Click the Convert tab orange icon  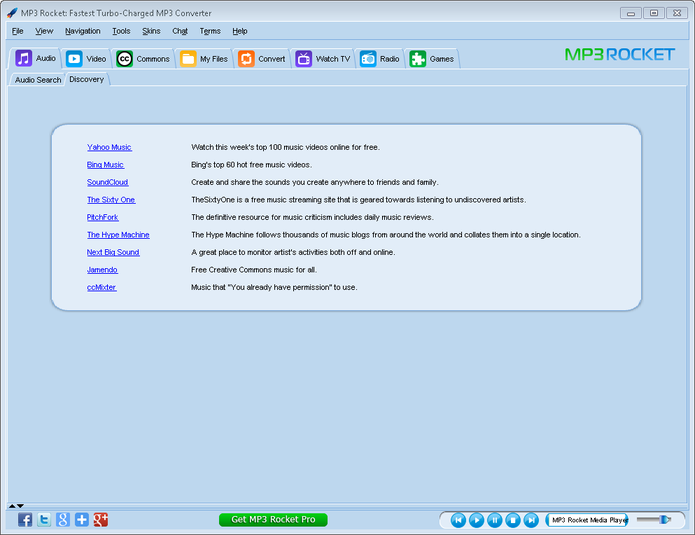pos(246,59)
